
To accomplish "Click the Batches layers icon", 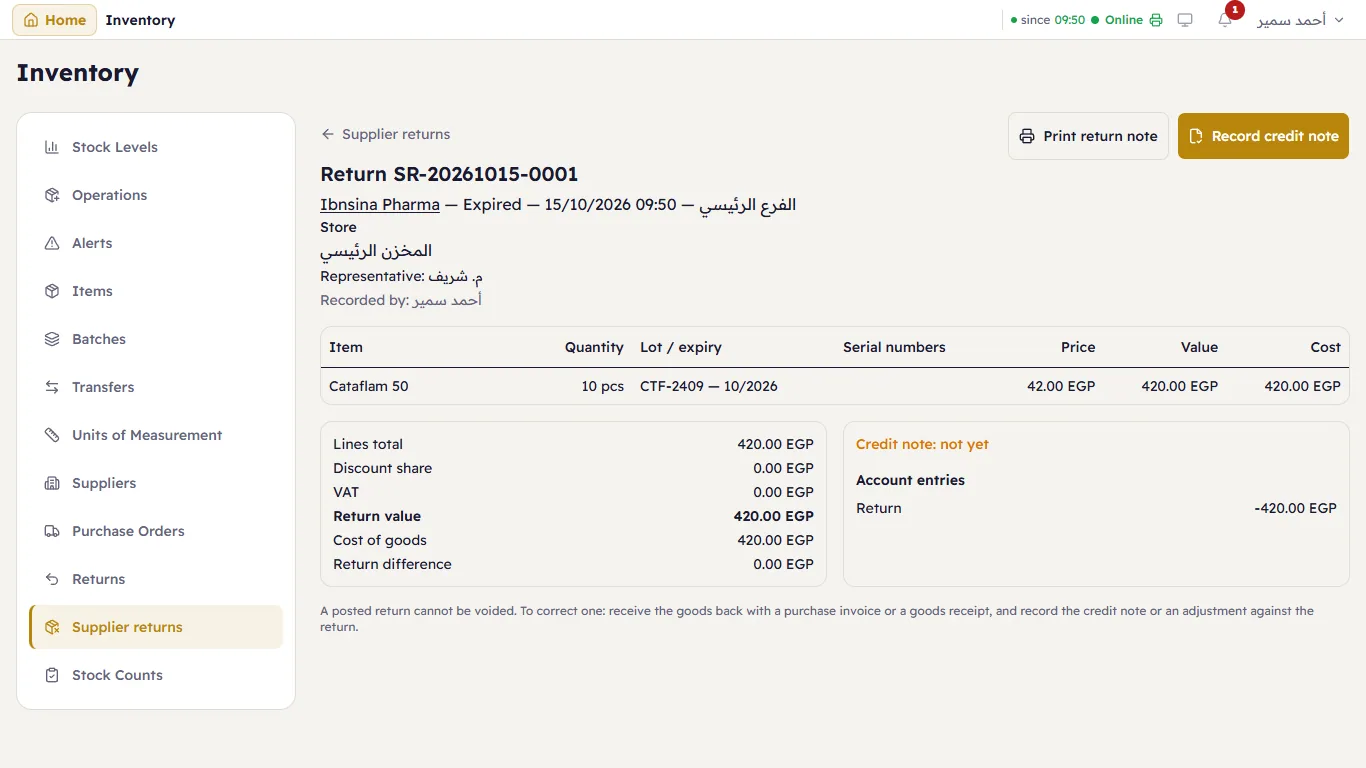I will 52,339.
